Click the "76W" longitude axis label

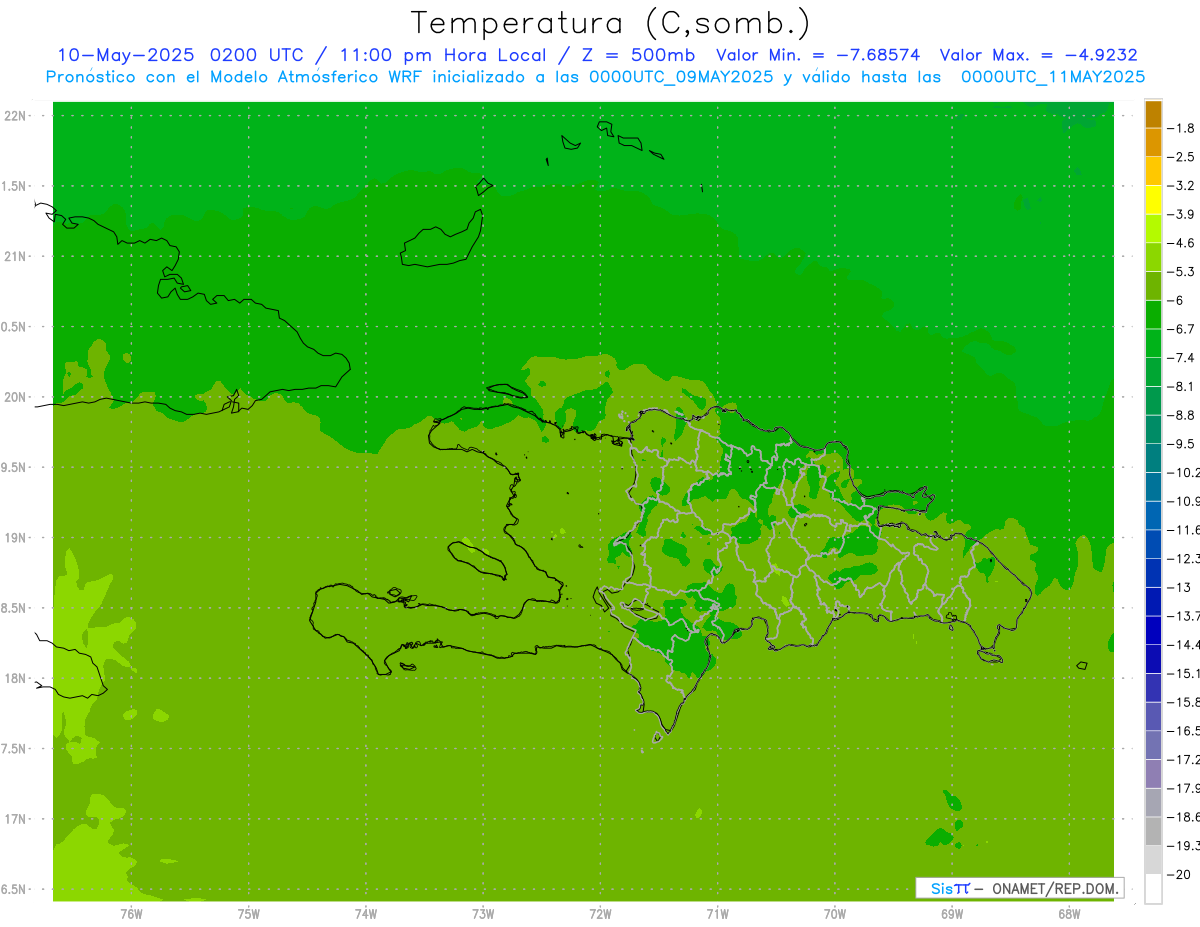coord(131,914)
